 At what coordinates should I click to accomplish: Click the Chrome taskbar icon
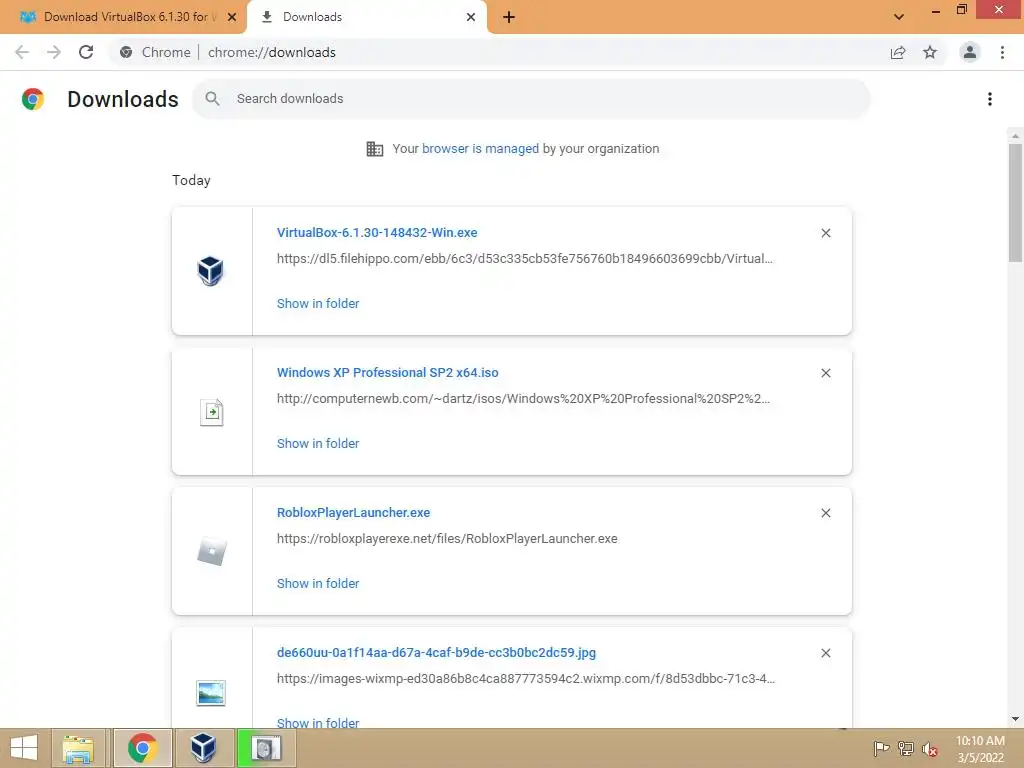142,748
